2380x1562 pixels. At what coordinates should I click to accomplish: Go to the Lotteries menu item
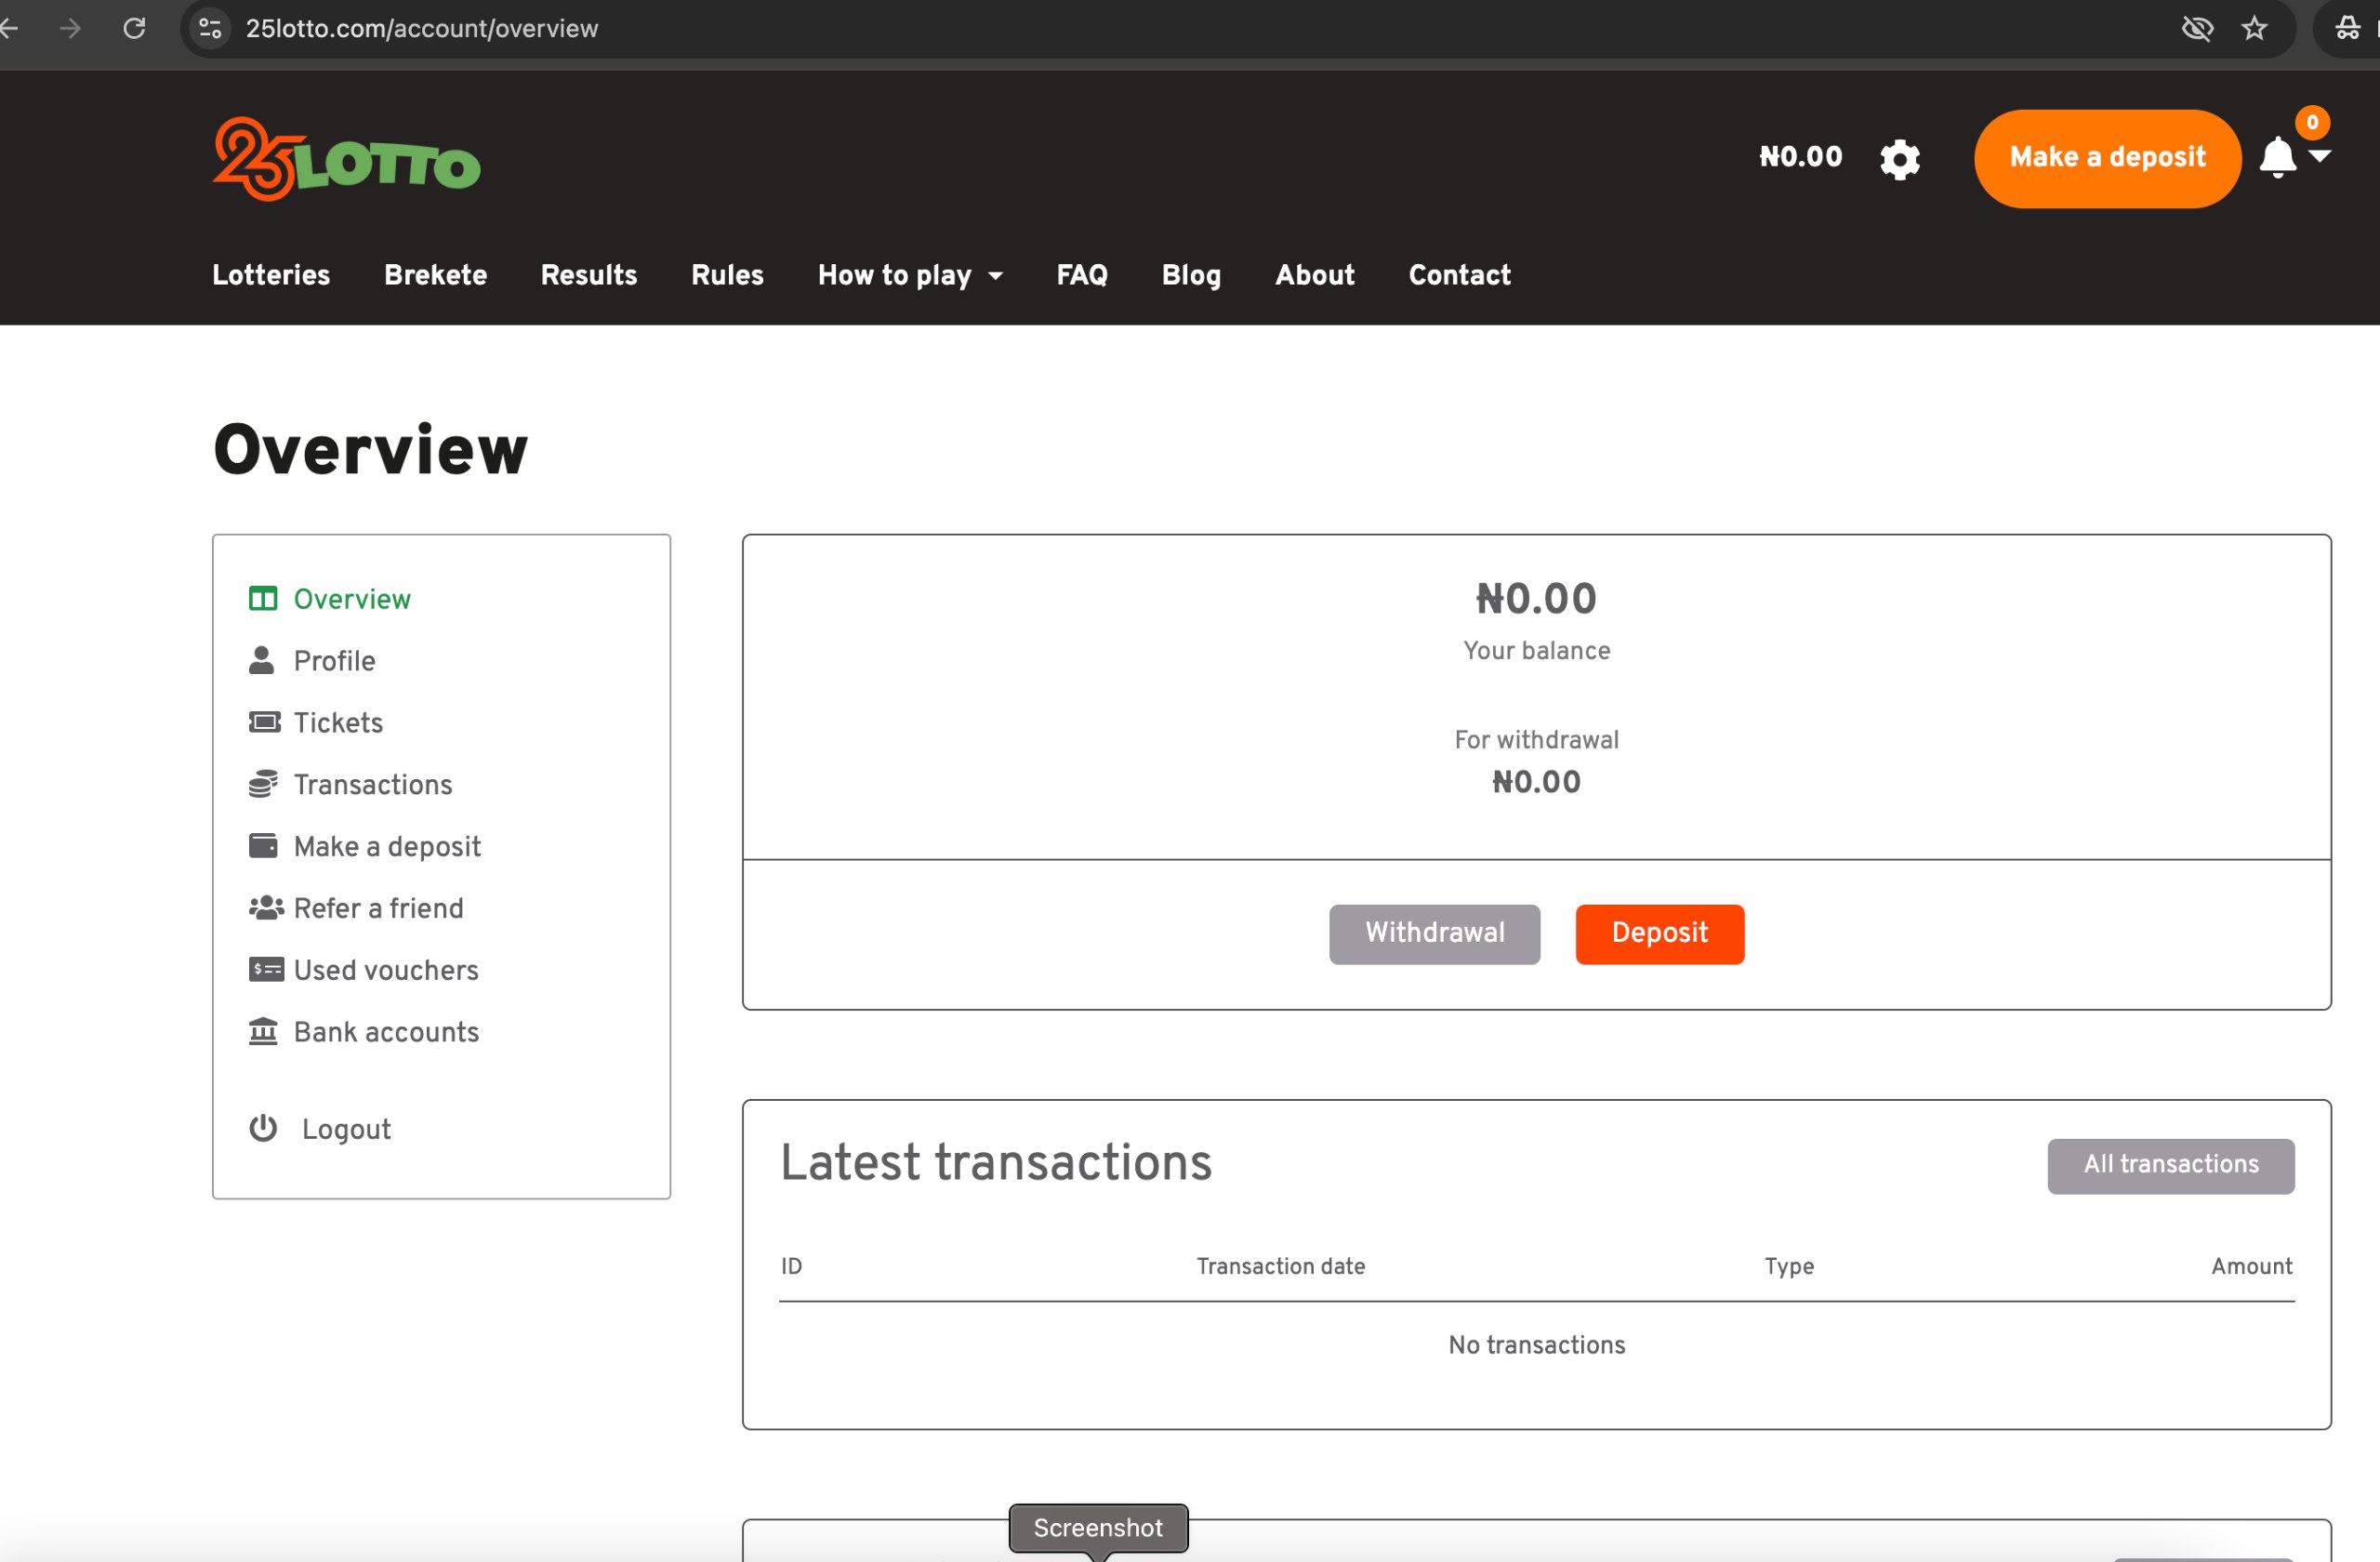[271, 275]
